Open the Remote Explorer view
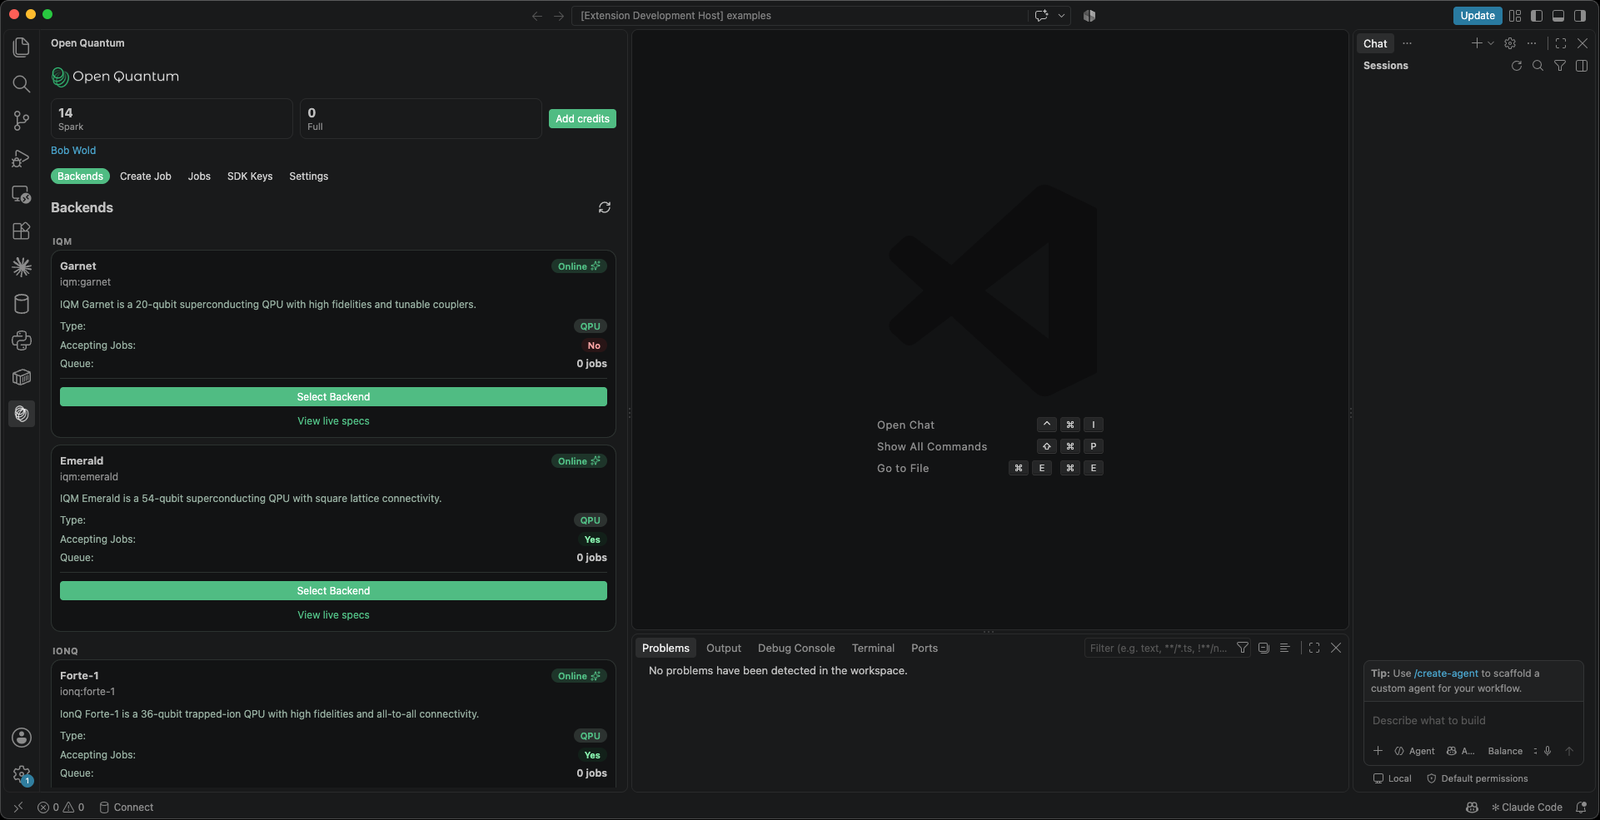The image size is (1600, 820). point(21,194)
